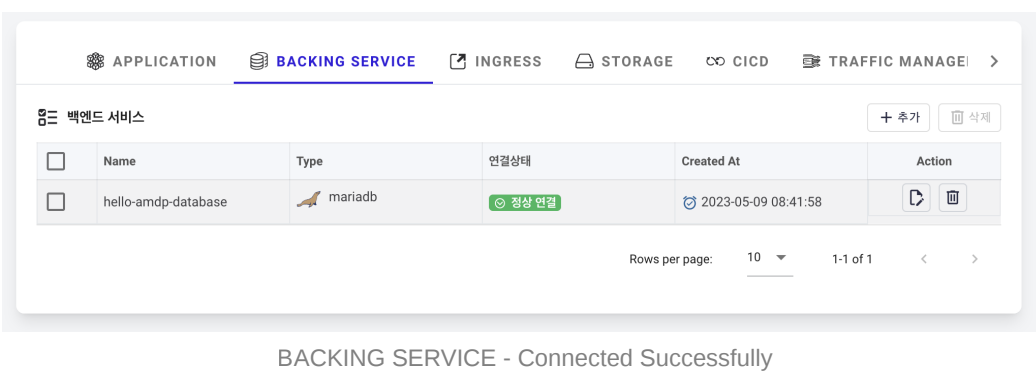The width and height of the screenshot is (1036, 375).
Task: Click the INGRESS external link icon
Action: click(x=458, y=61)
